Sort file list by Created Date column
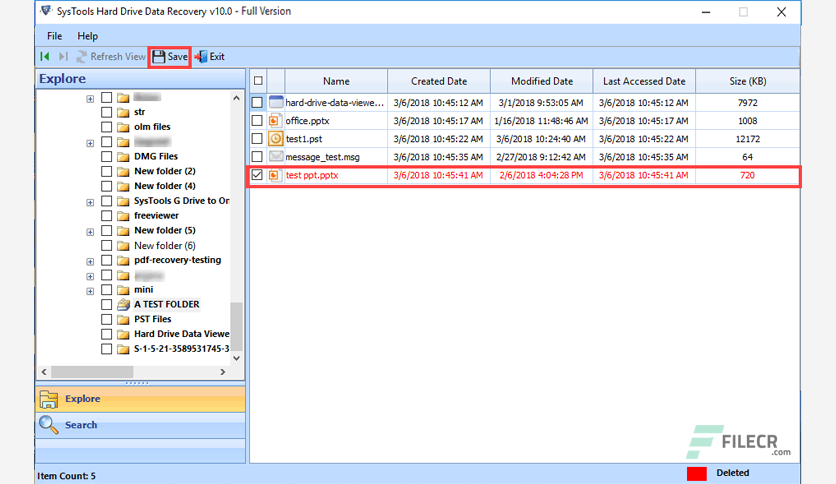The width and height of the screenshot is (836, 484). [439, 81]
